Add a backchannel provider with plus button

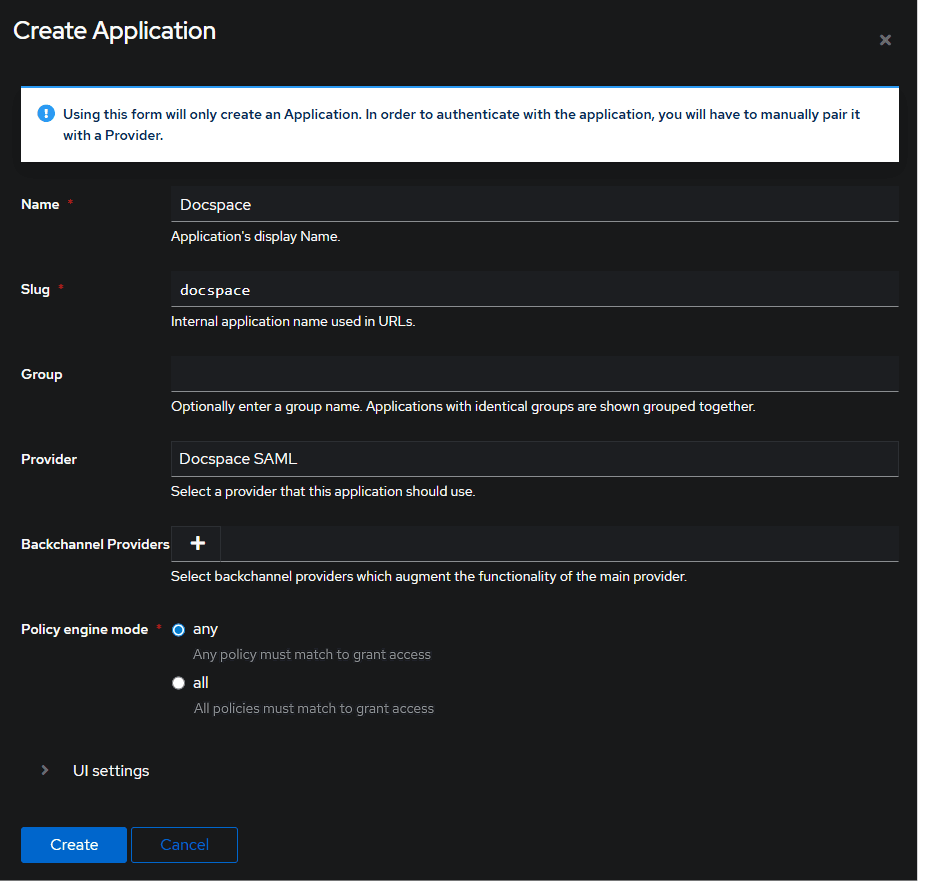tap(197, 544)
